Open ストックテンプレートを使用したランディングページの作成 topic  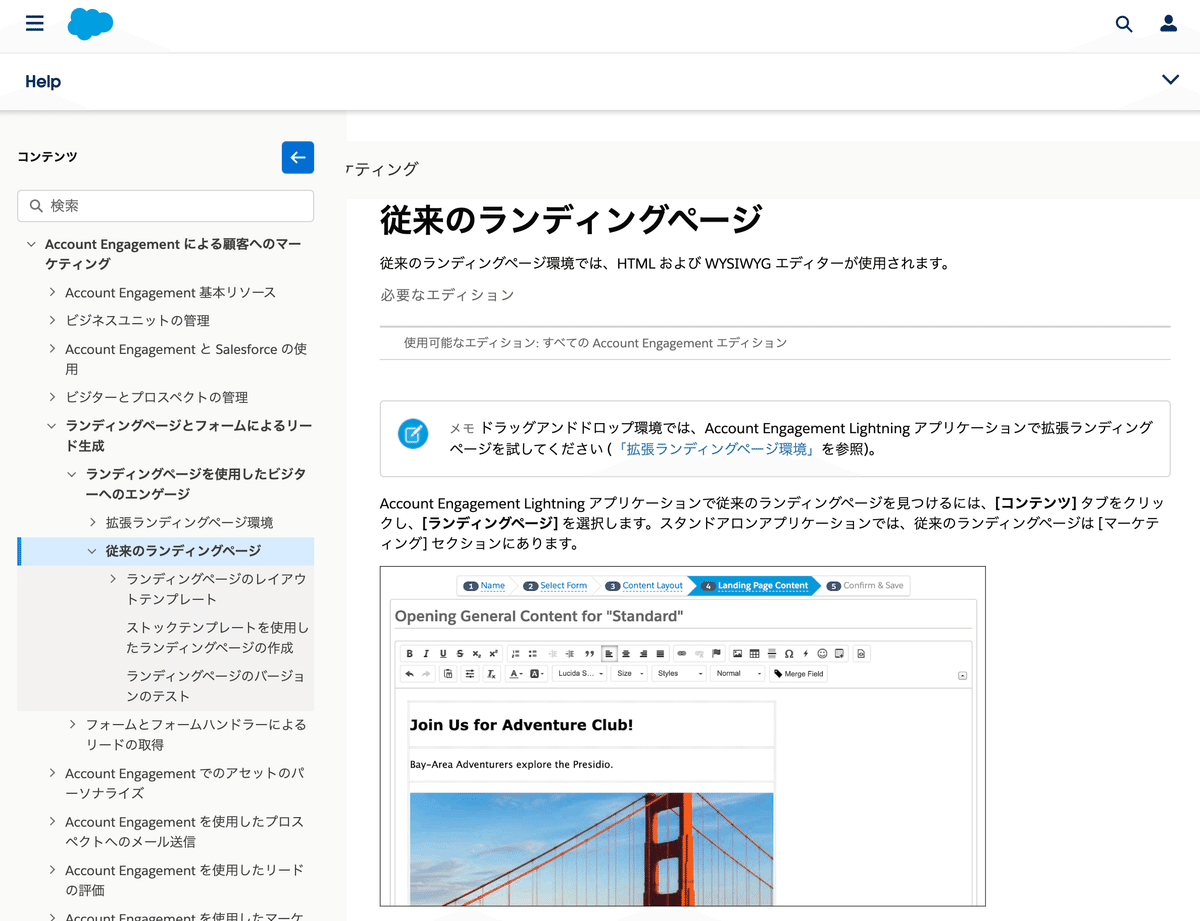click(217, 637)
